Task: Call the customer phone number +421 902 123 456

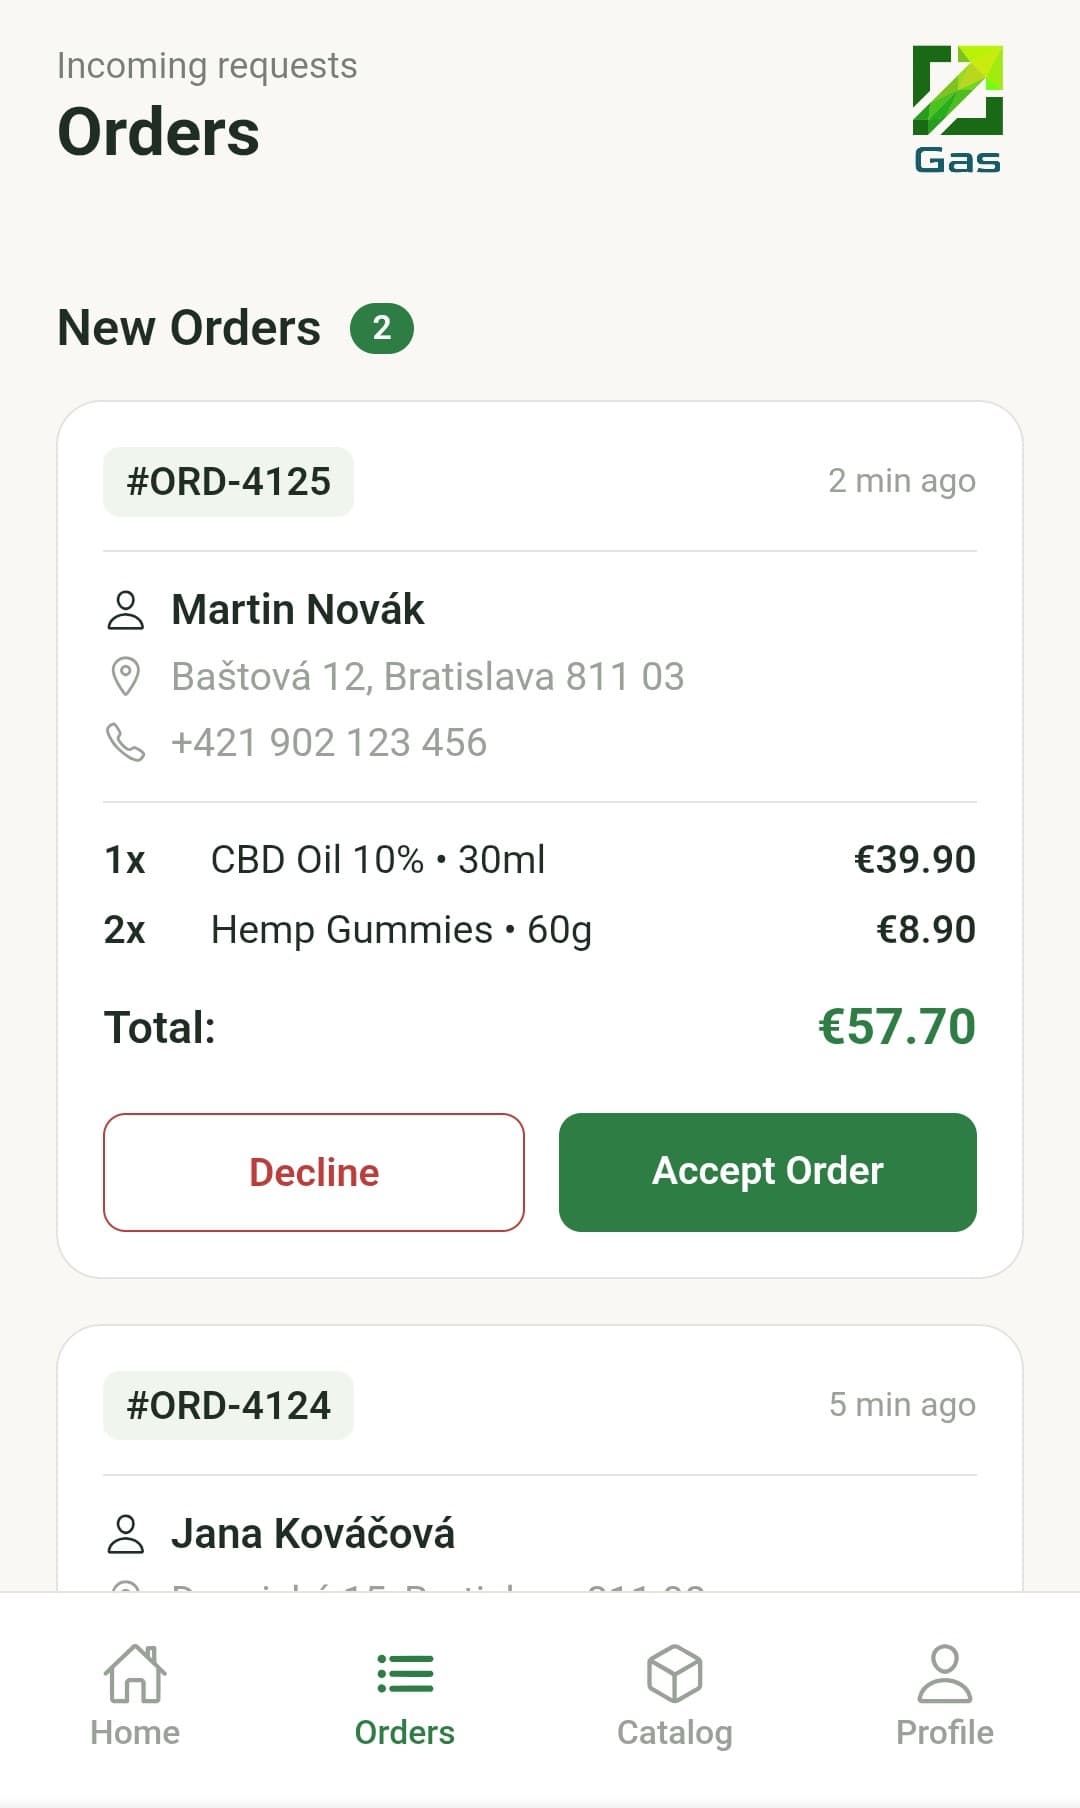Action: pyautogui.click(x=329, y=742)
